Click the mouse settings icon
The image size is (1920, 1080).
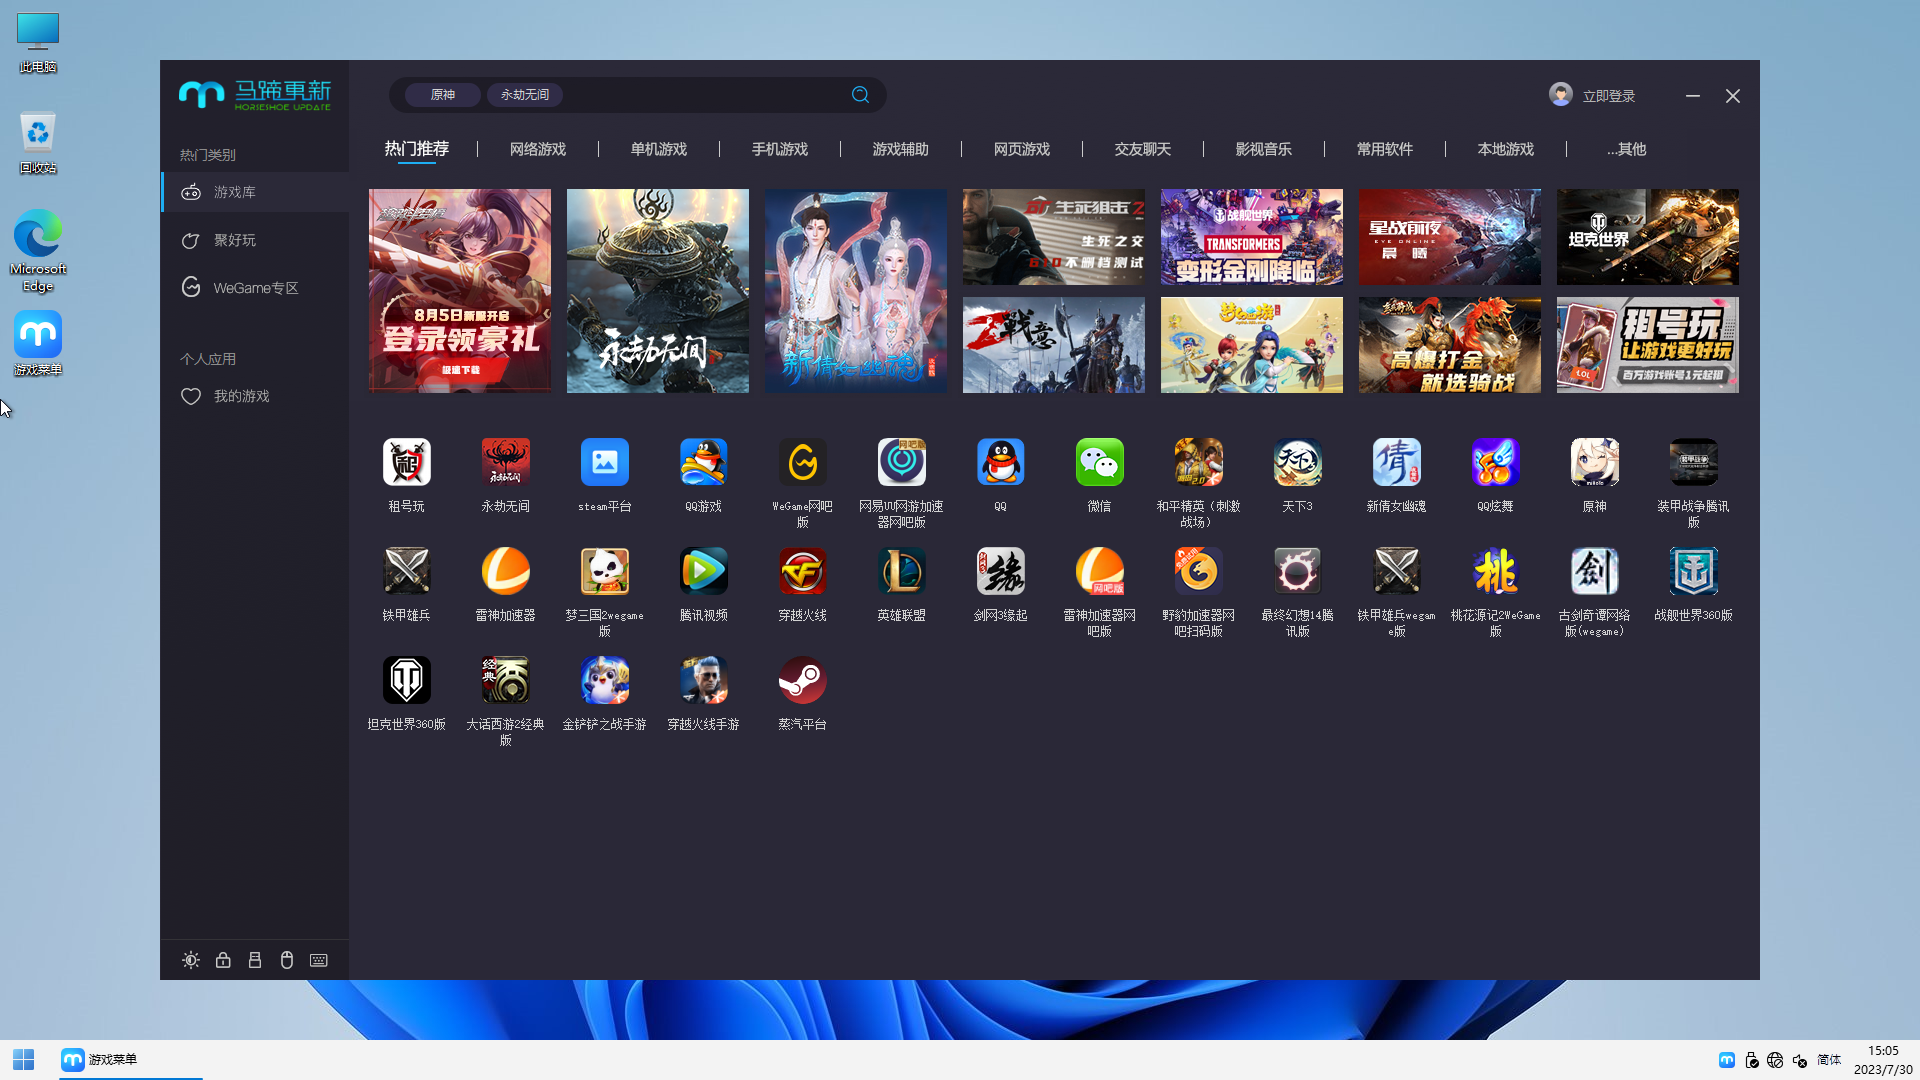[x=287, y=960]
